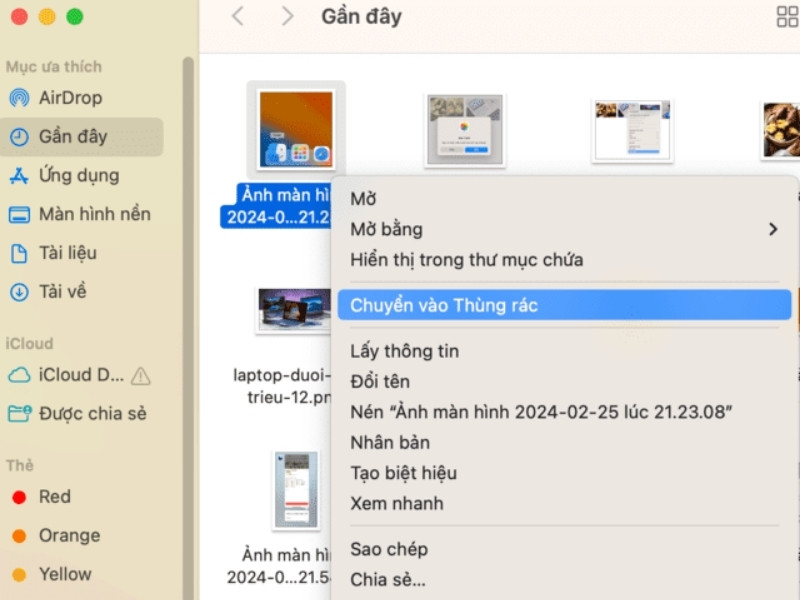Click the Màn hình nền desktop icon
Viewport: 800px width, 600px height.
[19, 214]
